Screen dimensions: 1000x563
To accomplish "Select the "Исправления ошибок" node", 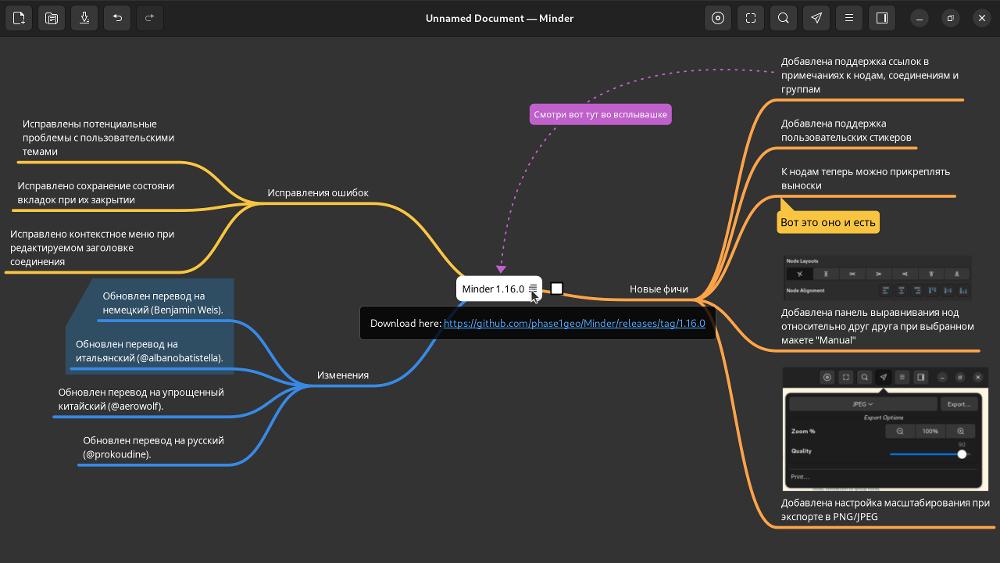I will point(318,193).
